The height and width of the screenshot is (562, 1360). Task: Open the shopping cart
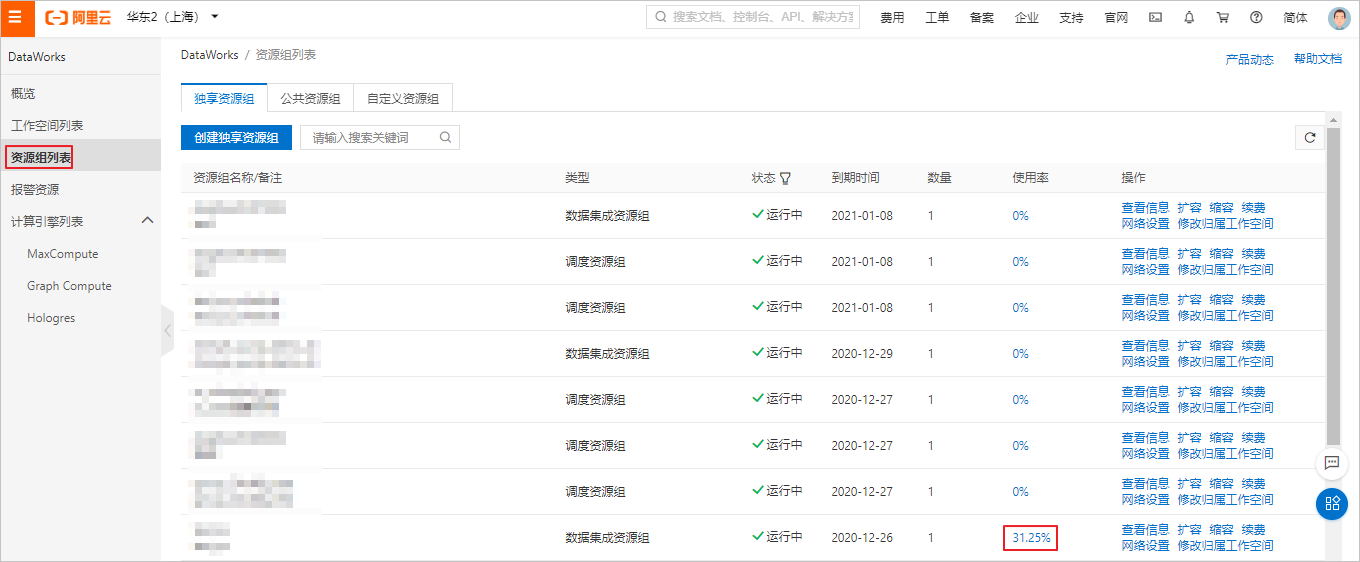pyautogui.click(x=1222, y=18)
